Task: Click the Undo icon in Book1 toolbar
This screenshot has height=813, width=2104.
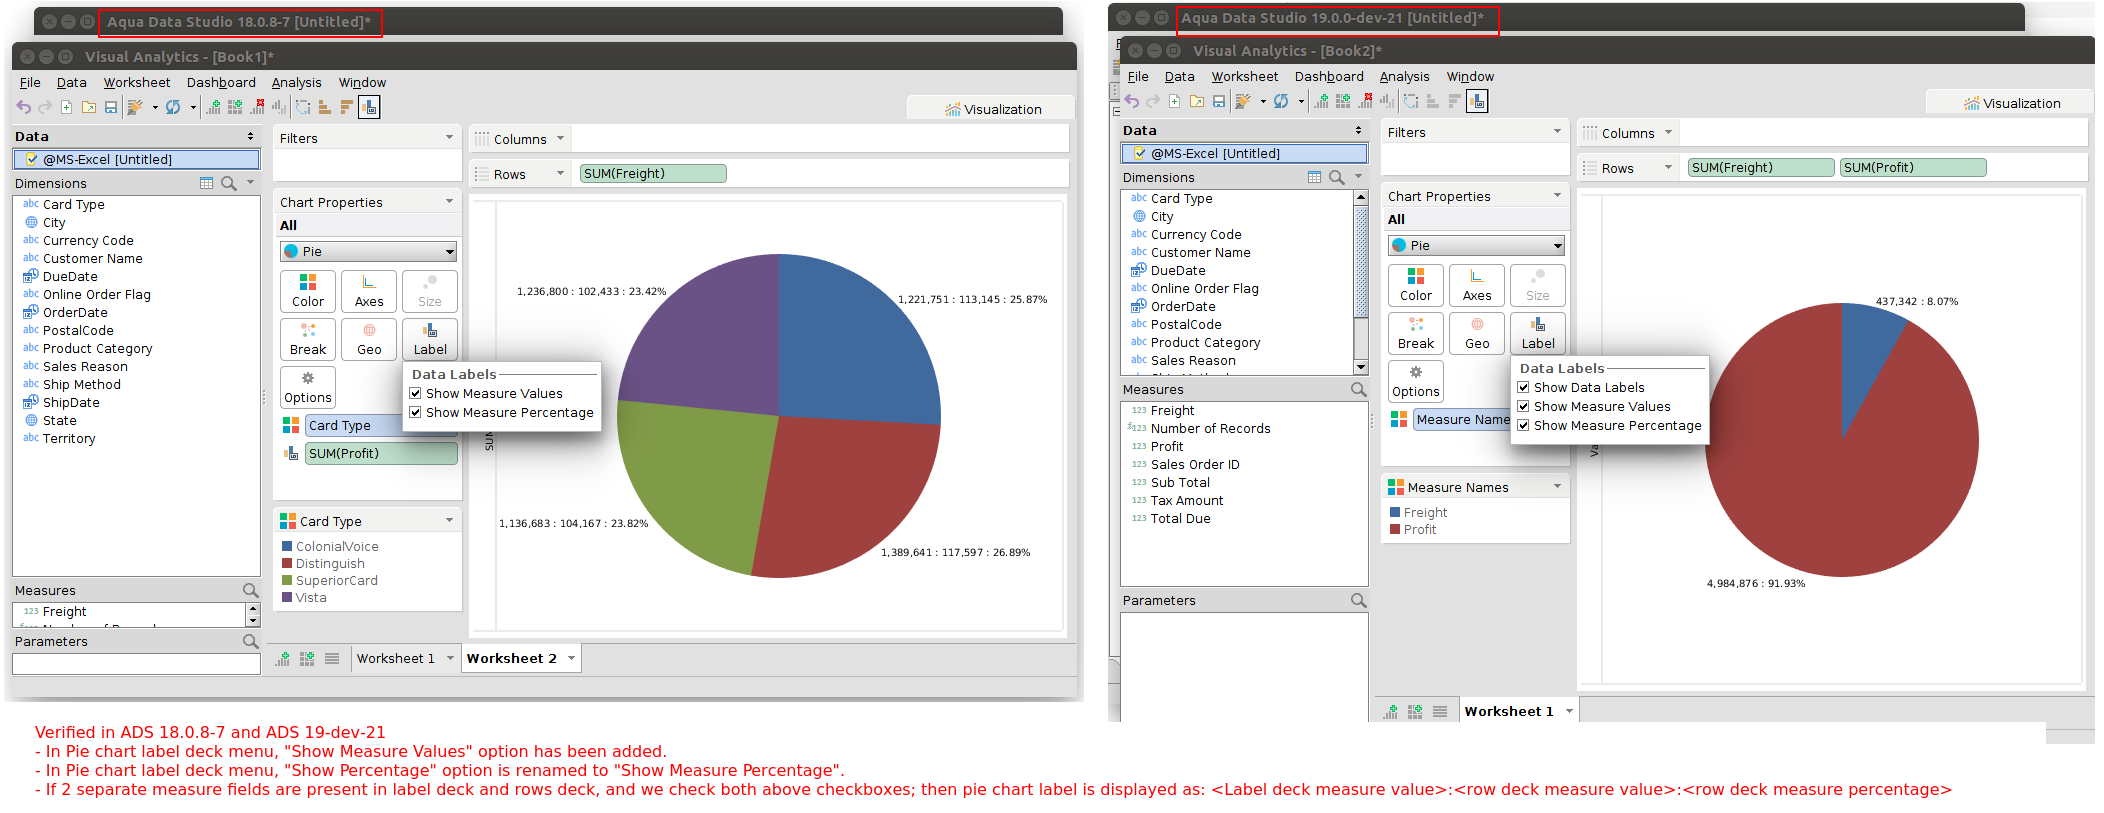Action: (x=24, y=107)
